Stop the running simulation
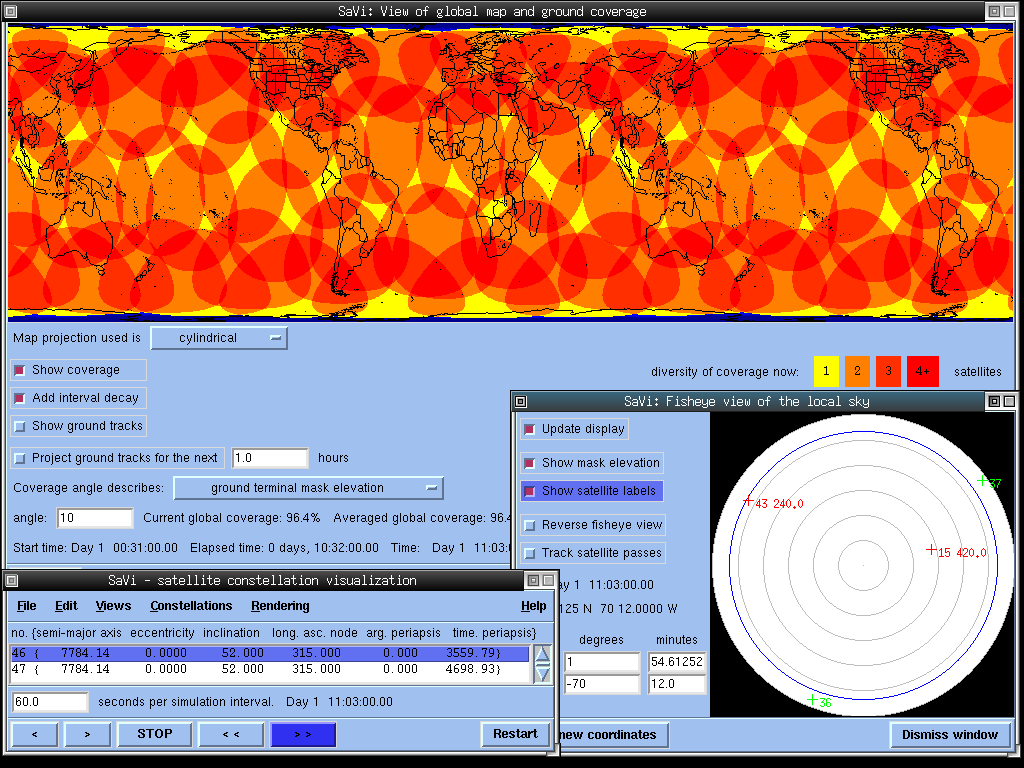 click(154, 734)
